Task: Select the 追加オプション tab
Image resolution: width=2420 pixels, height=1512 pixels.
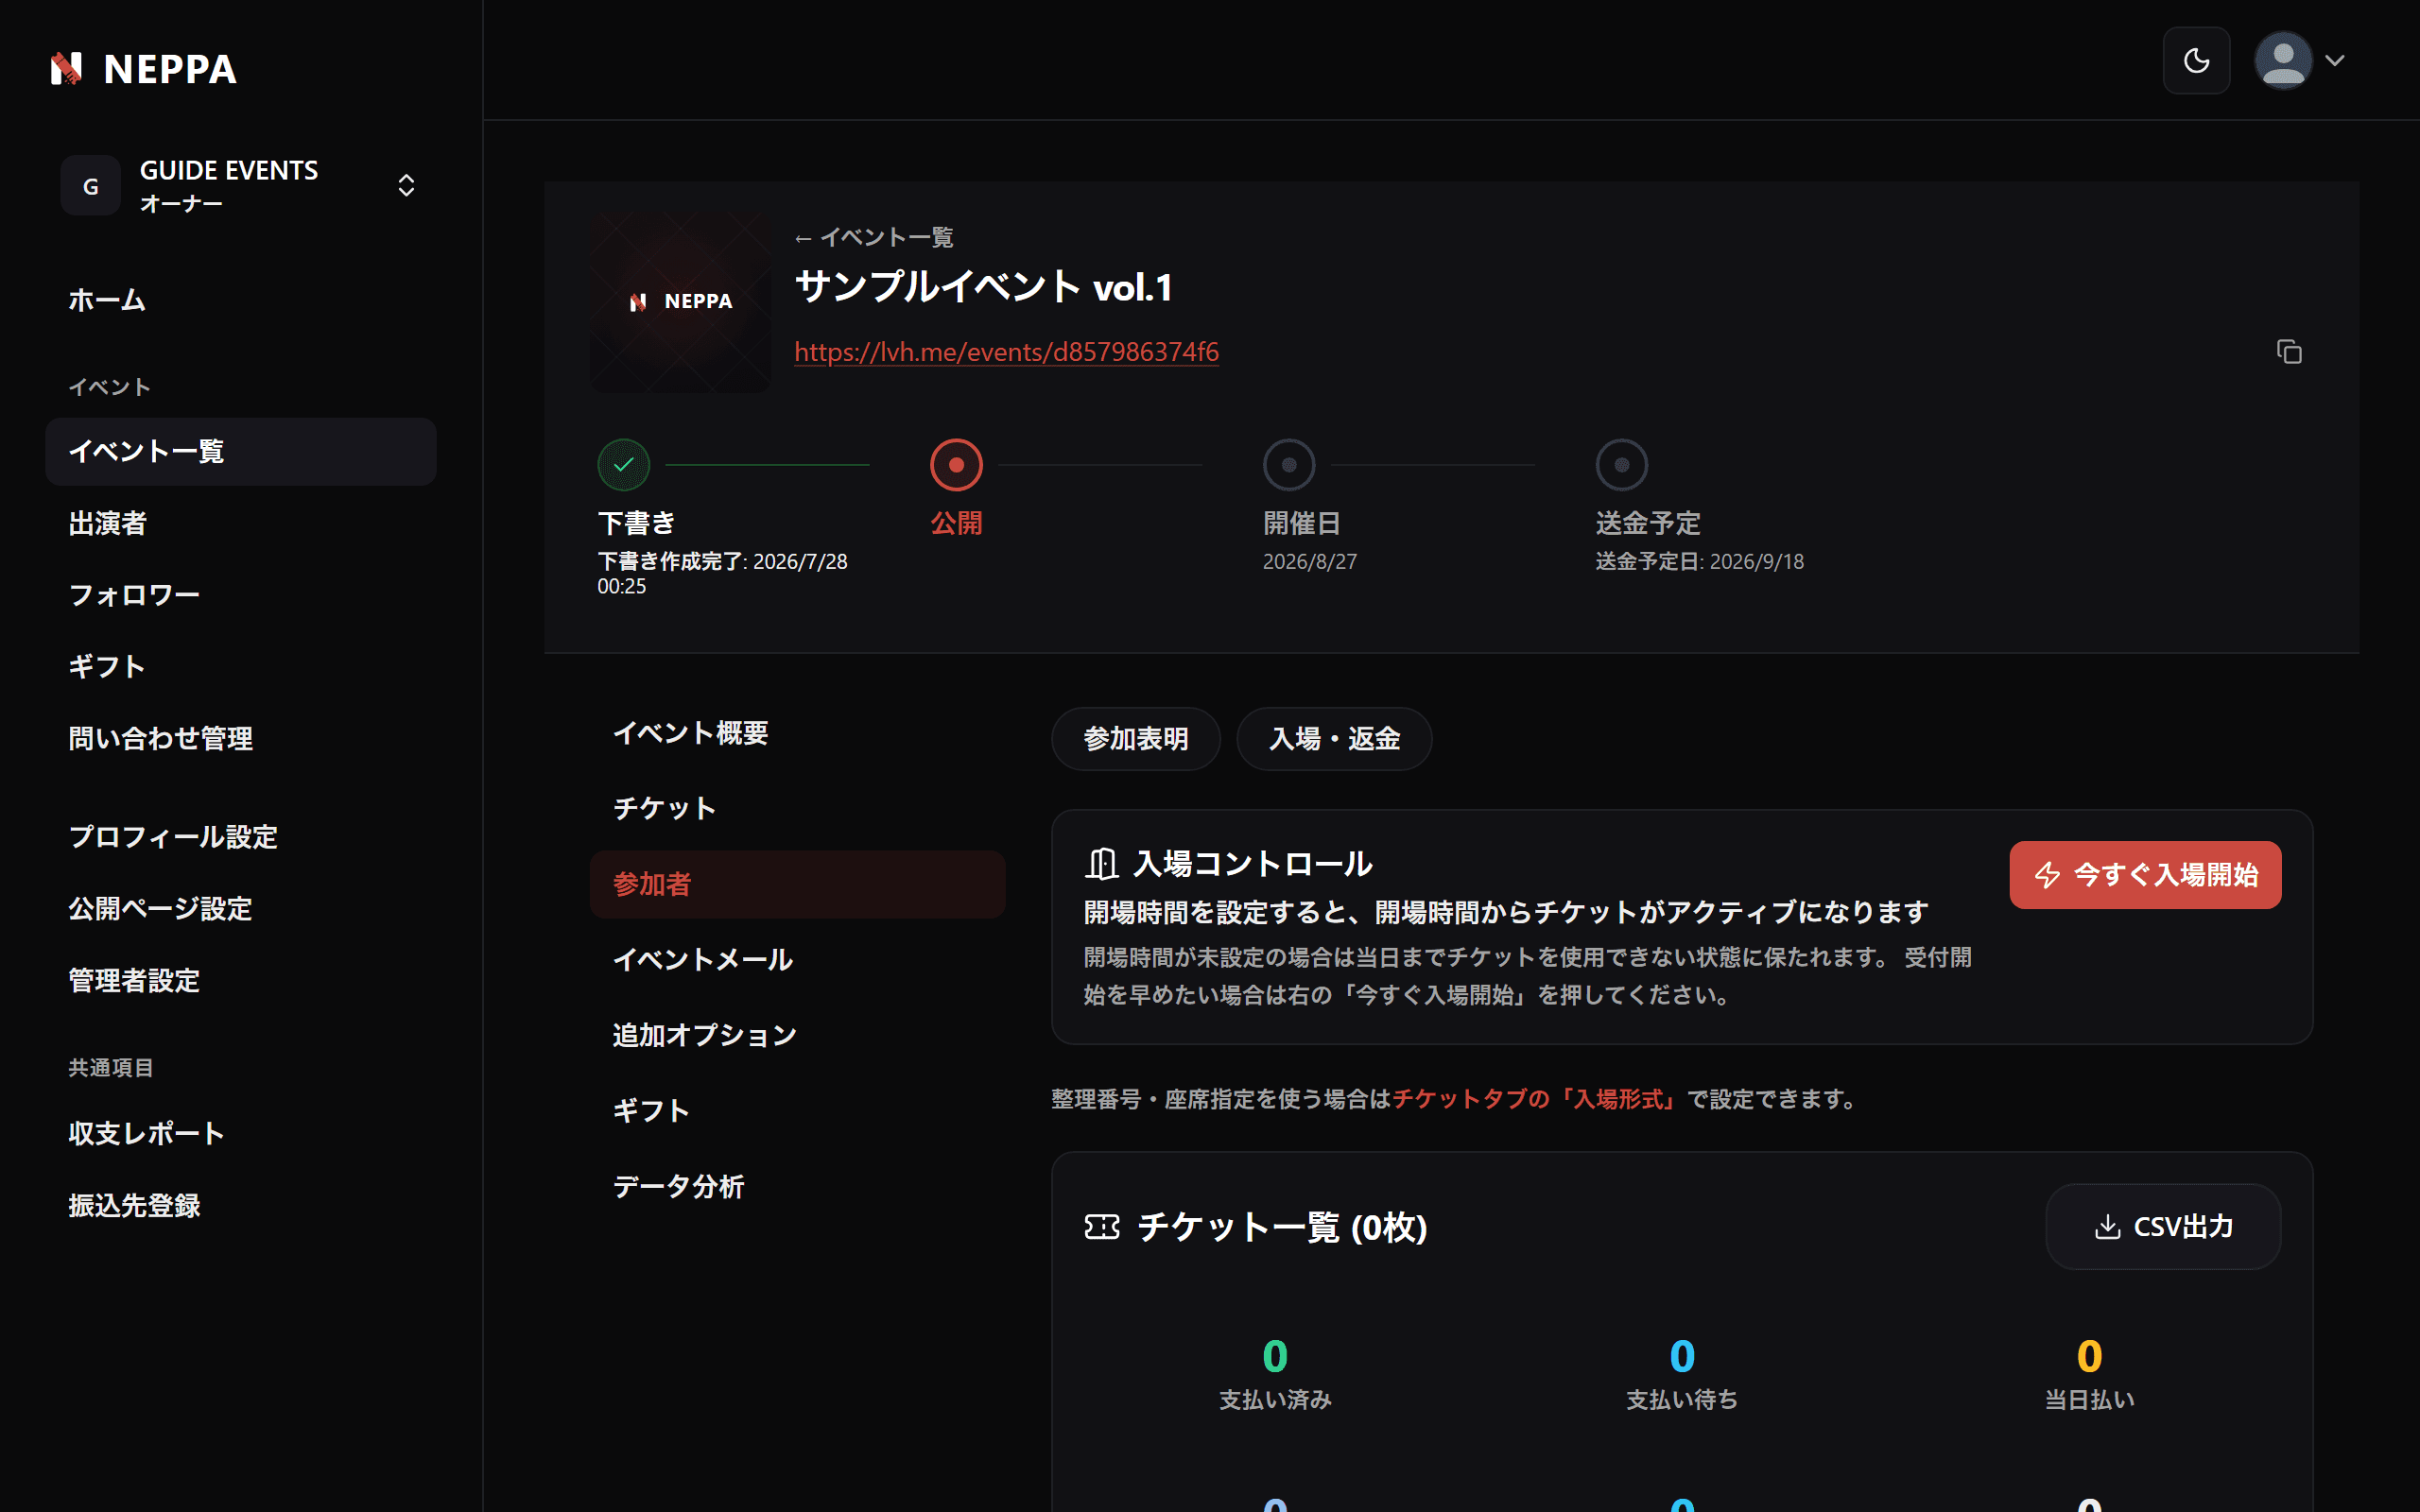Action: point(797,1036)
